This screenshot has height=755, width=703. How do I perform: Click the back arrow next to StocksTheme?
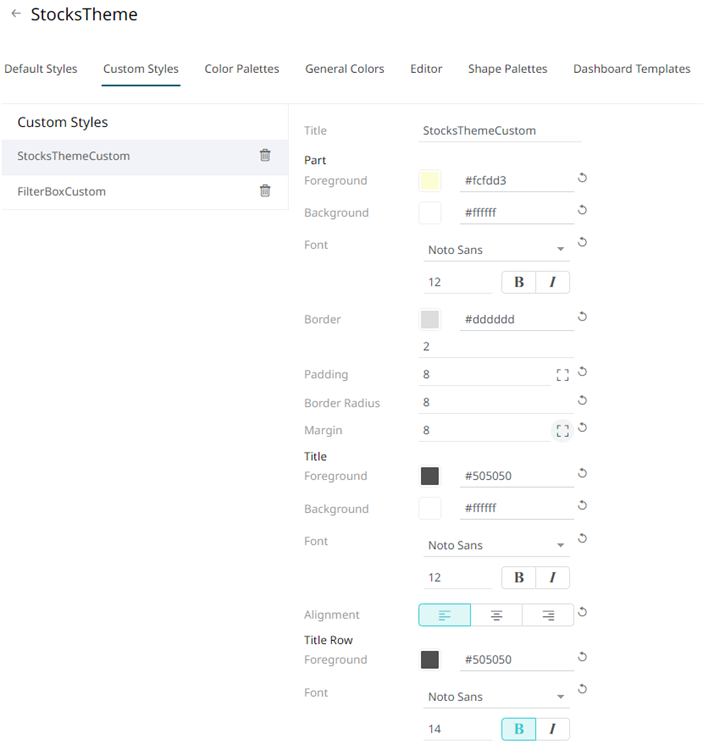coord(16,13)
